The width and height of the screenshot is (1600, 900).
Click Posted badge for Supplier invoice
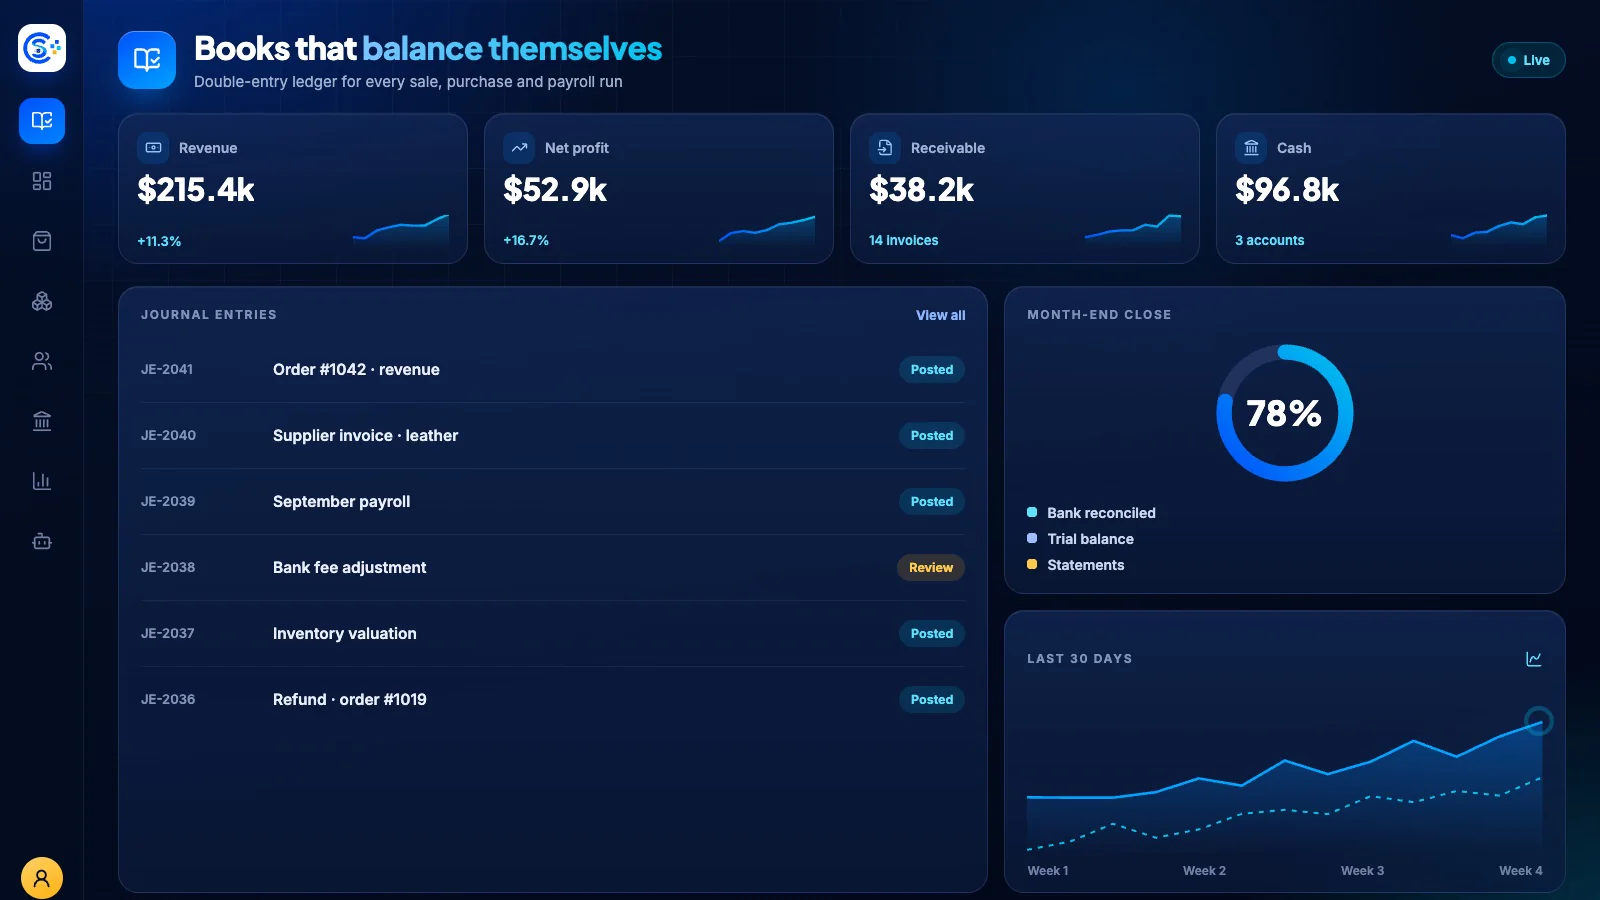(x=932, y=435)
